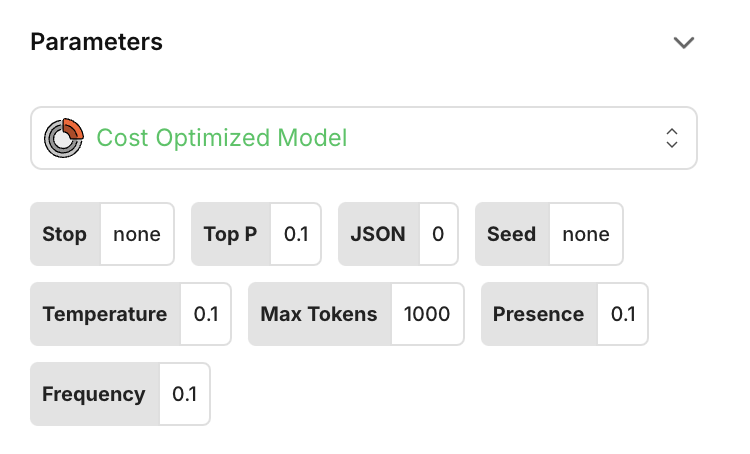Select the Top P value 0.1
Image resolution: width=750 pixels, height=454 pixels.
(296, 234)
